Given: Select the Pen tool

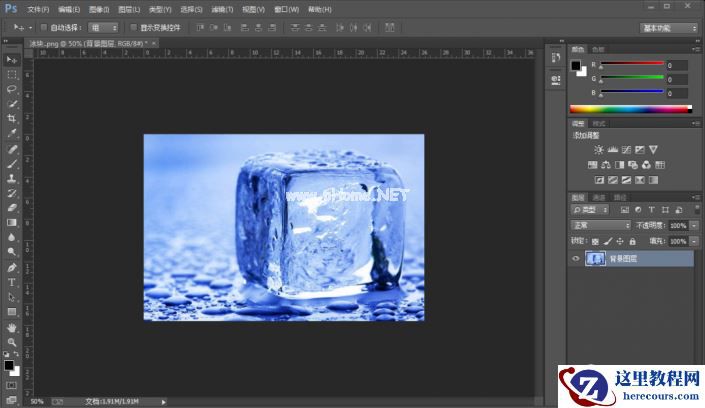Looking at the screenshot, I should click(12, 268).
